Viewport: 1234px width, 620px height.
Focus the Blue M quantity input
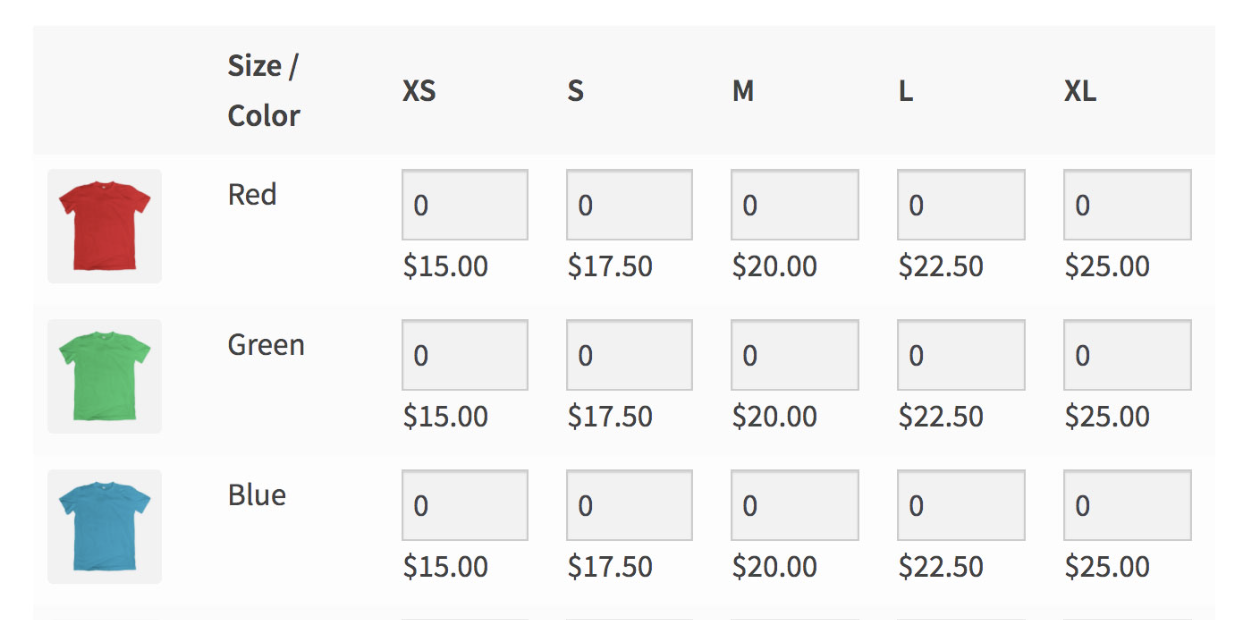[x=794, y=506]
